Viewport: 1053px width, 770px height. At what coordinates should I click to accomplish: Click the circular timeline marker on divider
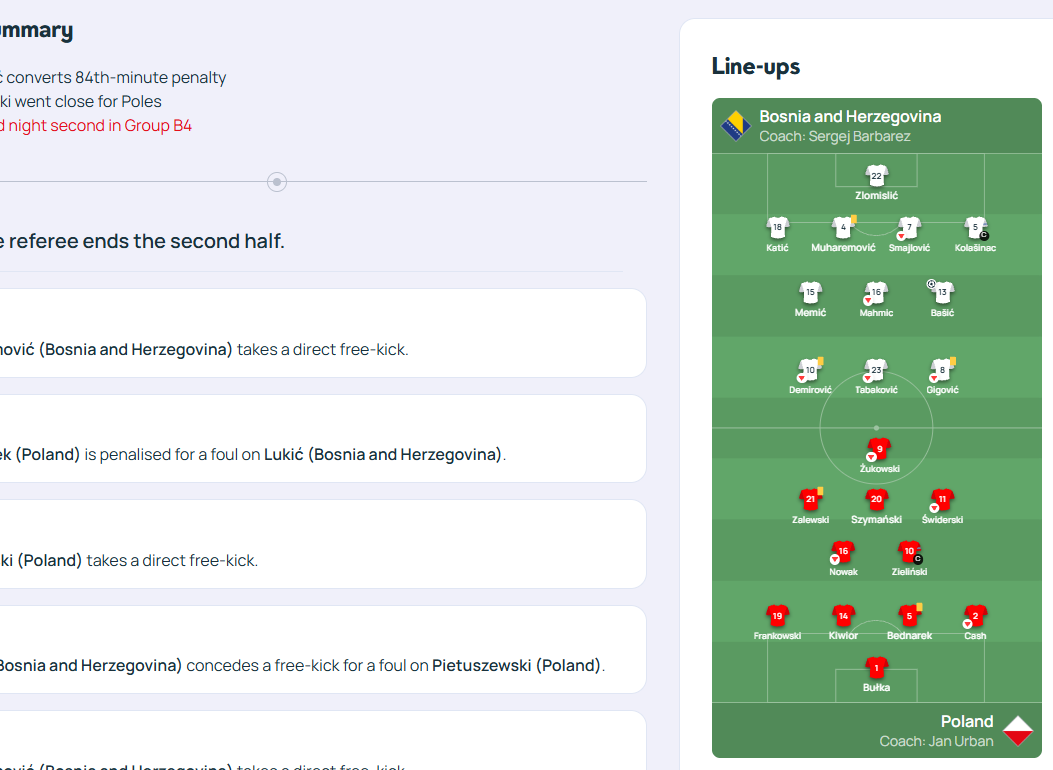point(277,182)
